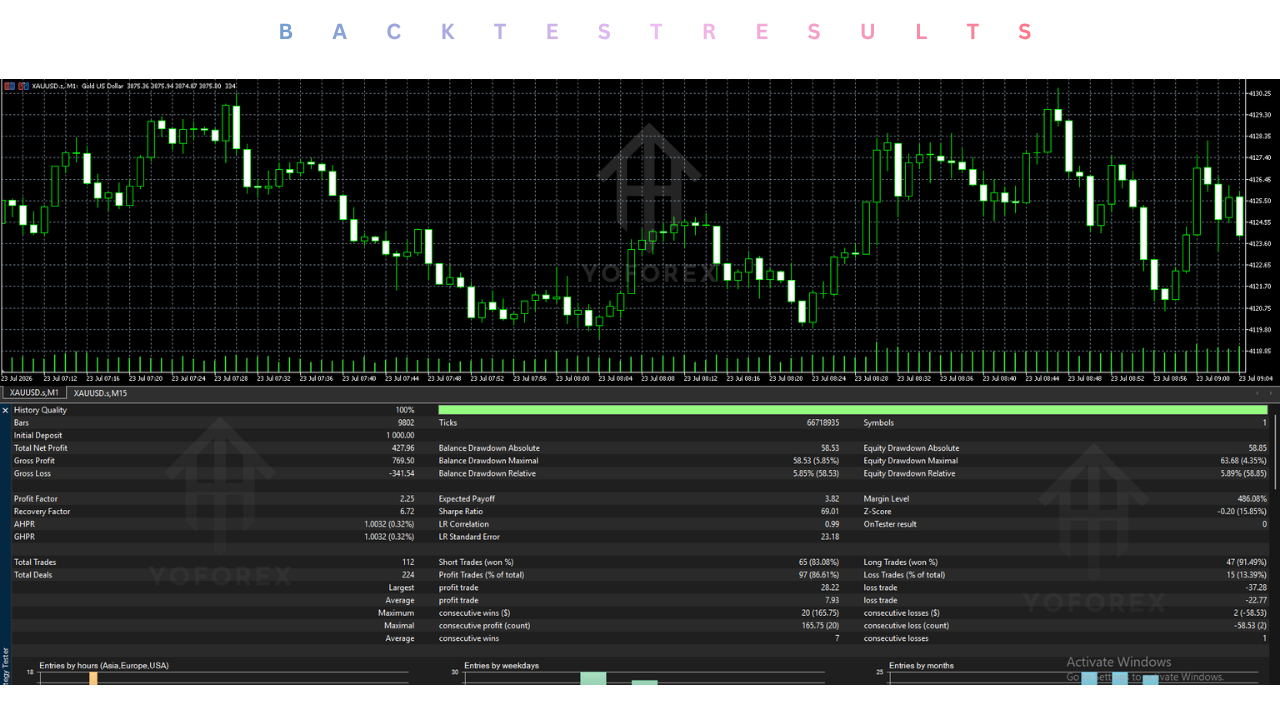1280x720 pixels.
Task: Click the chart tabs scroll-left arrow
Action: [x=1259, y=394]
